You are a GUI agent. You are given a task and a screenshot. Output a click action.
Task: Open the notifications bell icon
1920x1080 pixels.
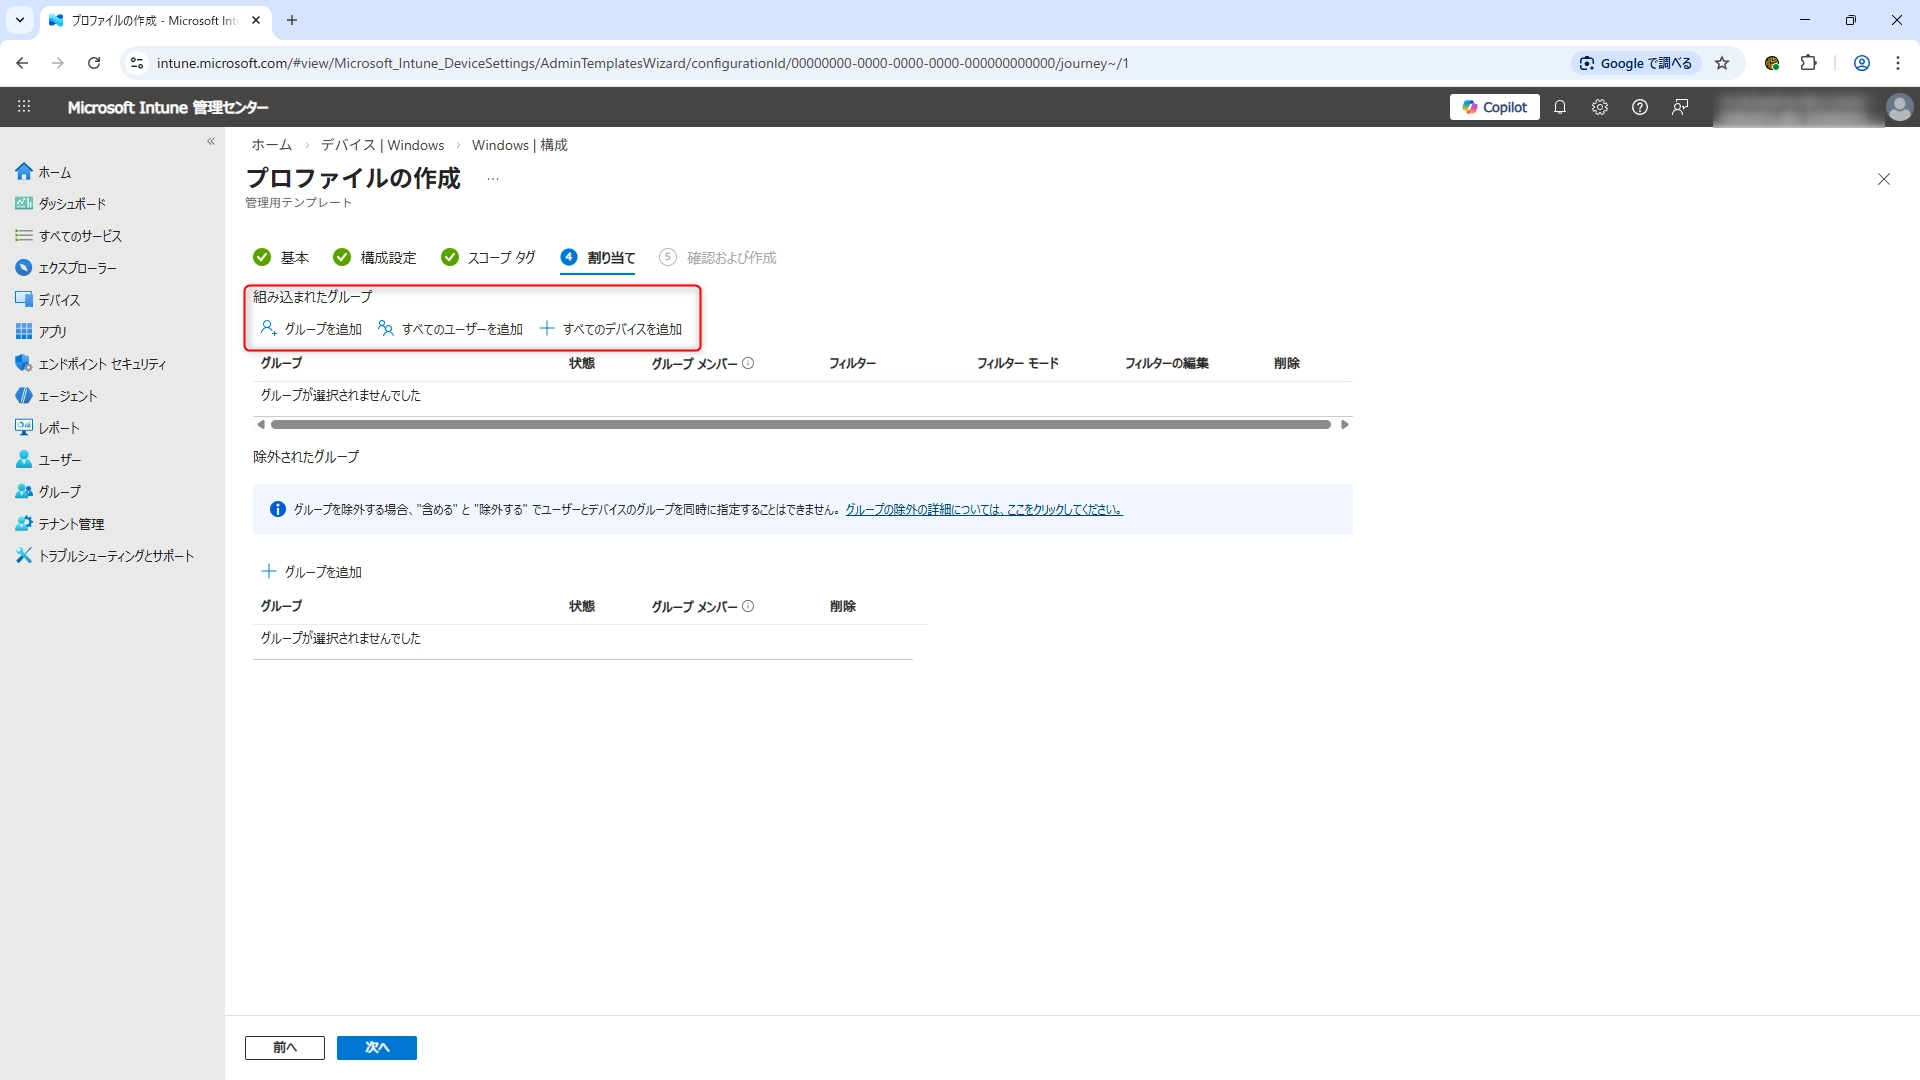pyautogui.click(x=1560, y=107)
